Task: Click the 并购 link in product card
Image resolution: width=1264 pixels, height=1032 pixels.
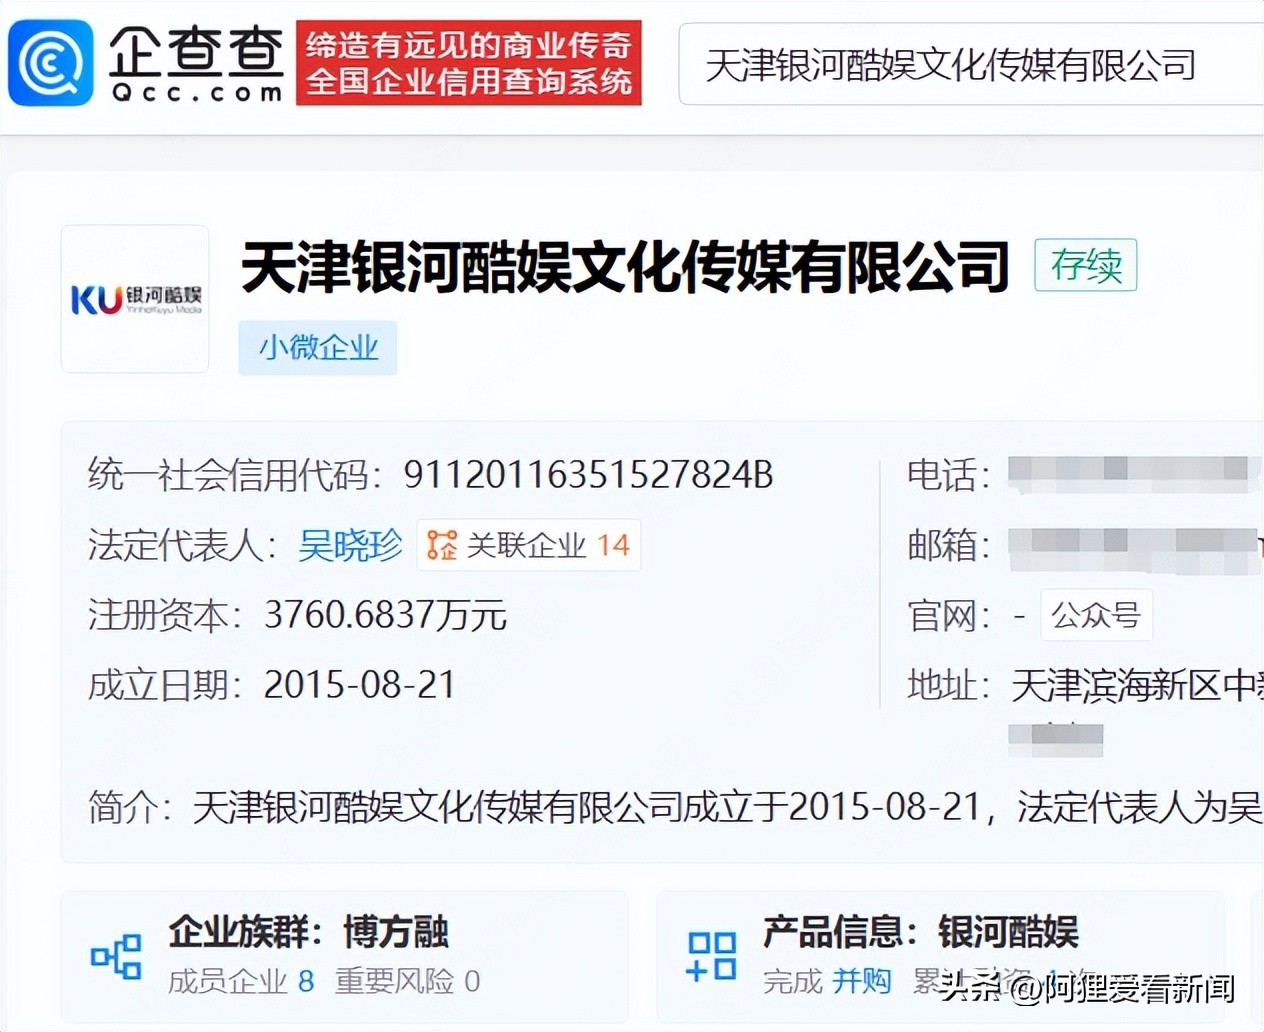Action: coord(862,981)
